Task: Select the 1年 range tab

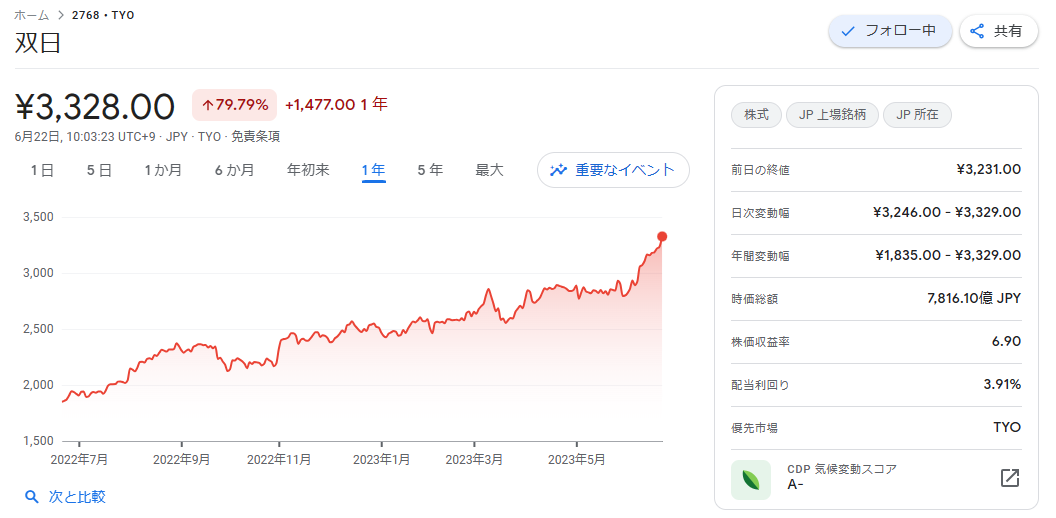Action: click(373, 170)
